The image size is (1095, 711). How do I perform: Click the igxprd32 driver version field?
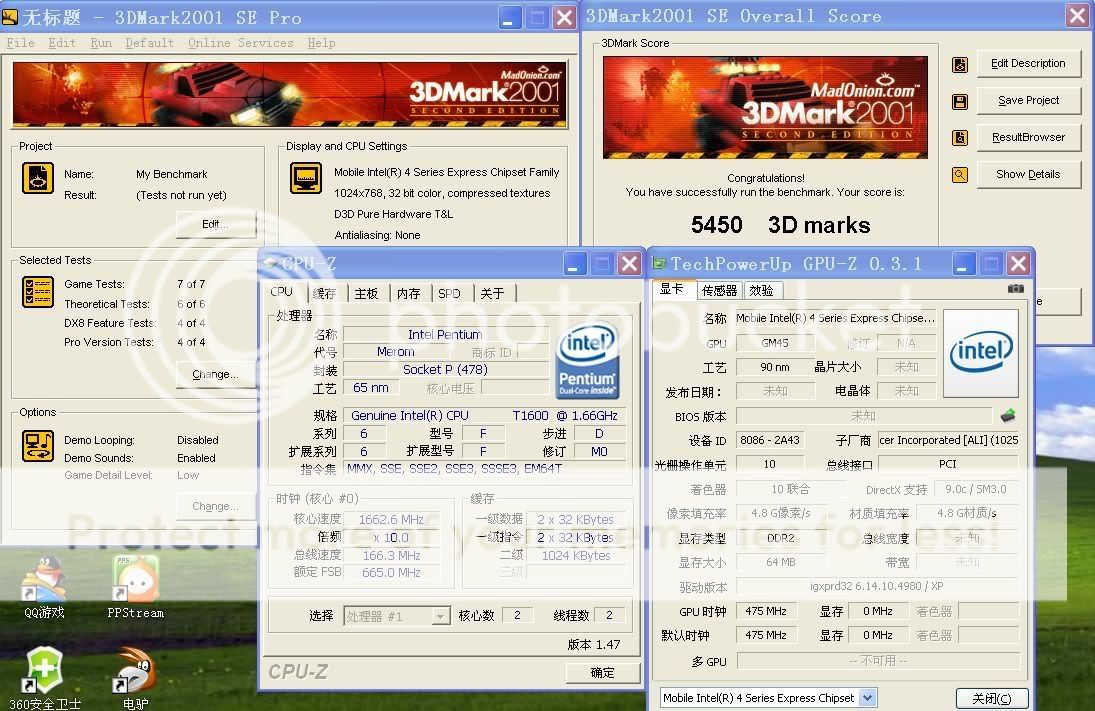pos(877,586)
